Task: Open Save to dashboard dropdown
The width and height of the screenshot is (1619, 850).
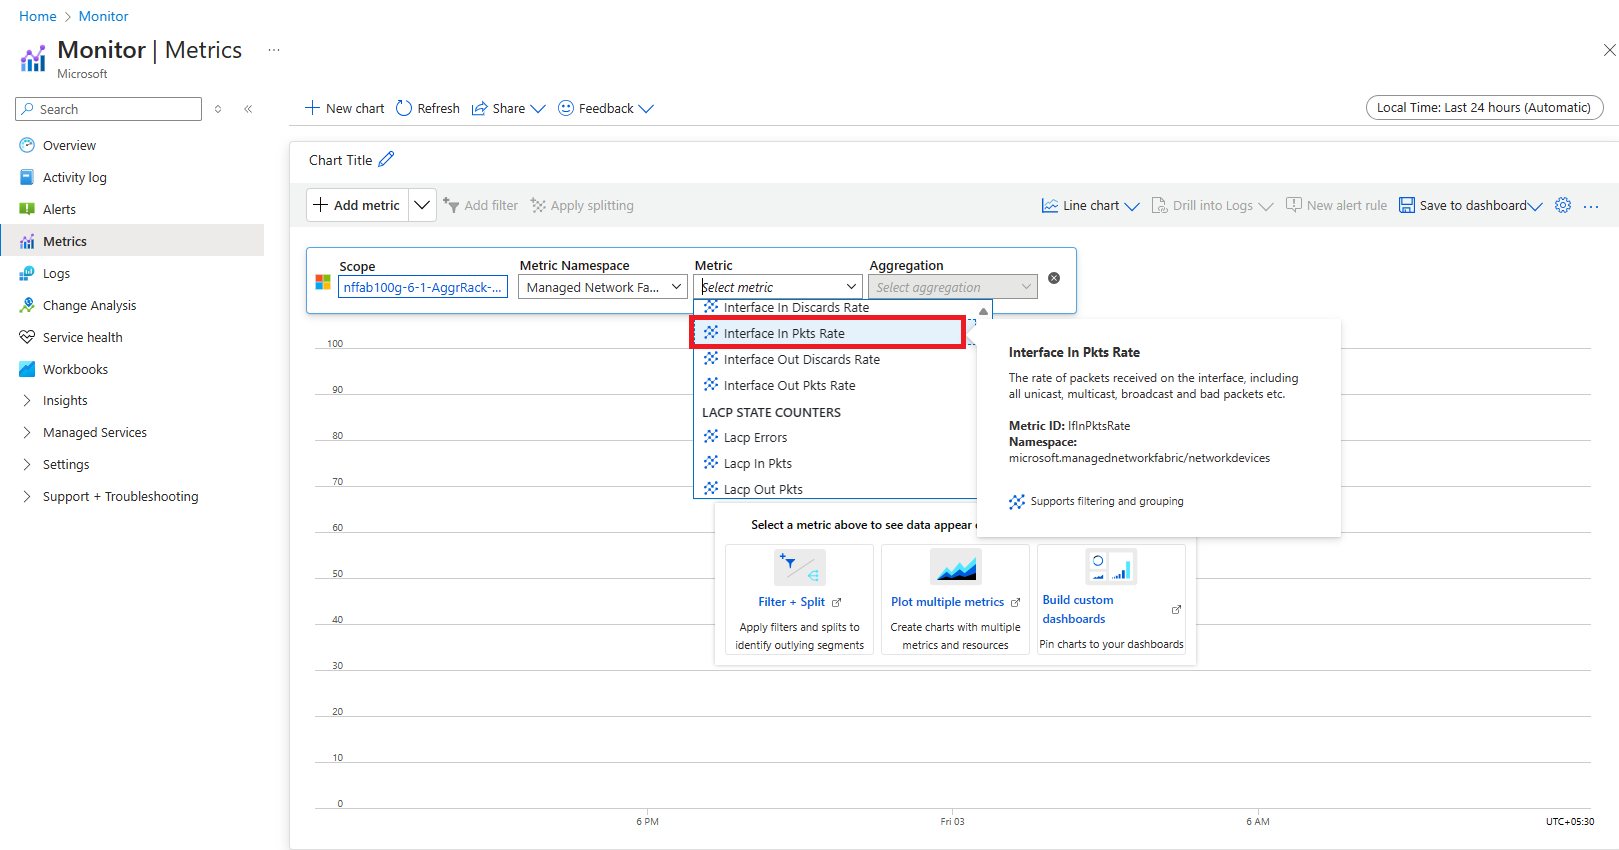Action: coord(1470,205)
